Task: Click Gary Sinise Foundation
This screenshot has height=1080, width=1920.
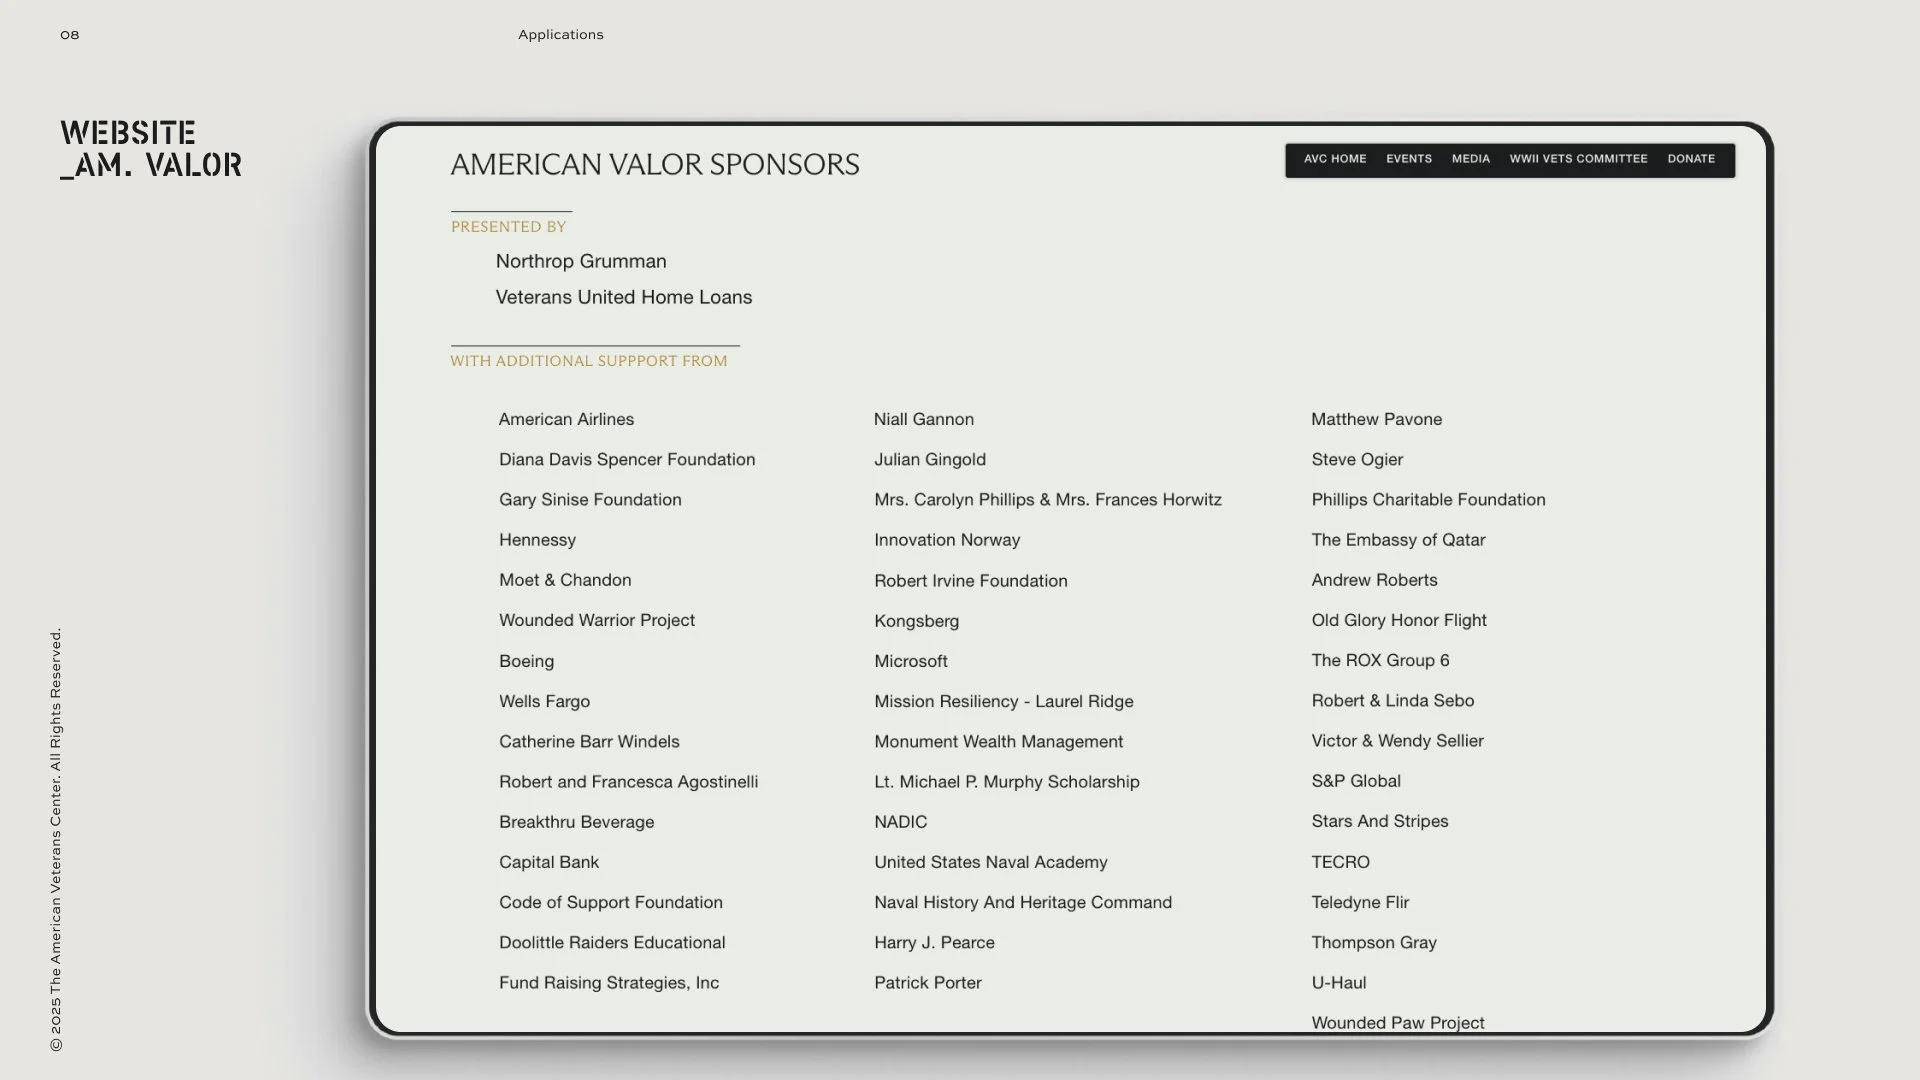Action: coord(590,500)
